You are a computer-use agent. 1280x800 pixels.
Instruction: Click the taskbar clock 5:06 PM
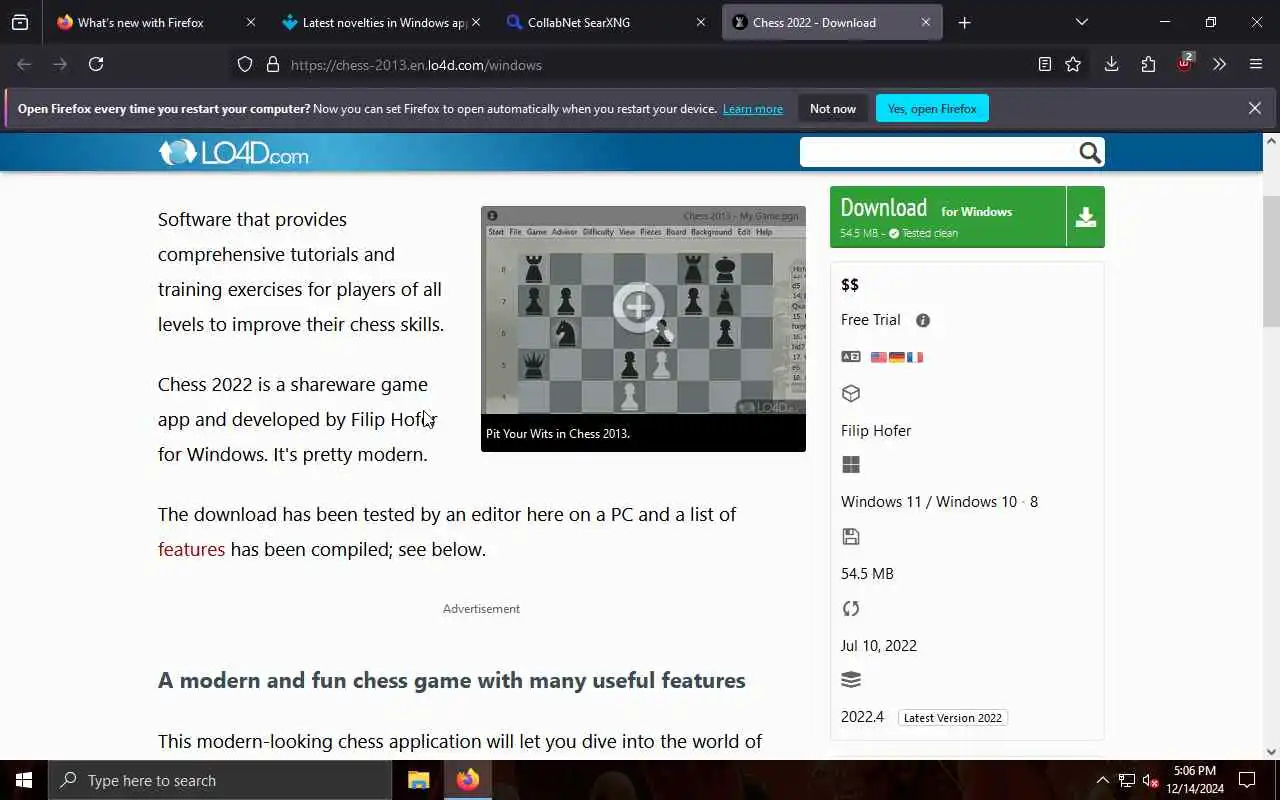1195,771
